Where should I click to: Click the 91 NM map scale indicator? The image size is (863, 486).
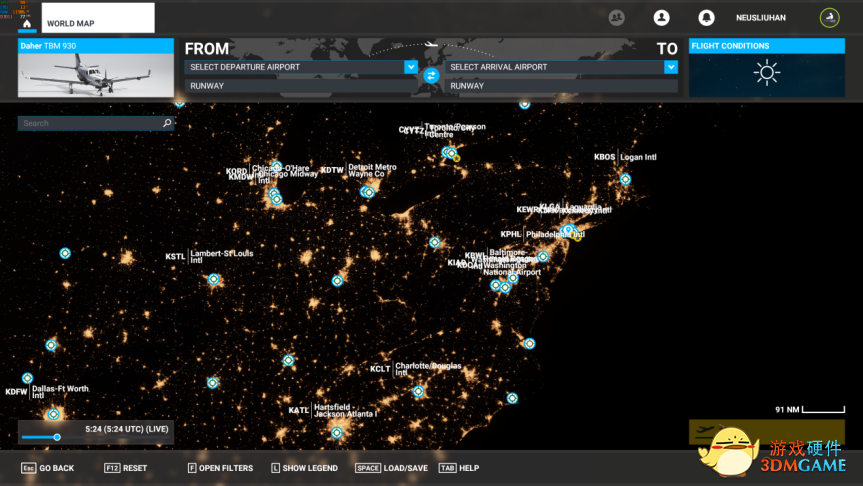(x=810, y=409)
